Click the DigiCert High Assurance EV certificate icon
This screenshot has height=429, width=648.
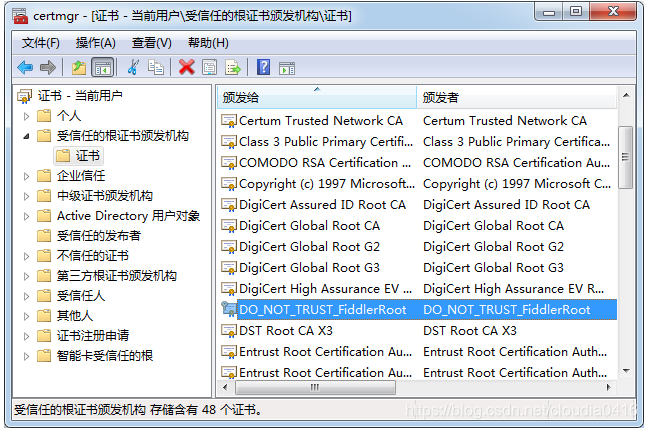point(229,288)
